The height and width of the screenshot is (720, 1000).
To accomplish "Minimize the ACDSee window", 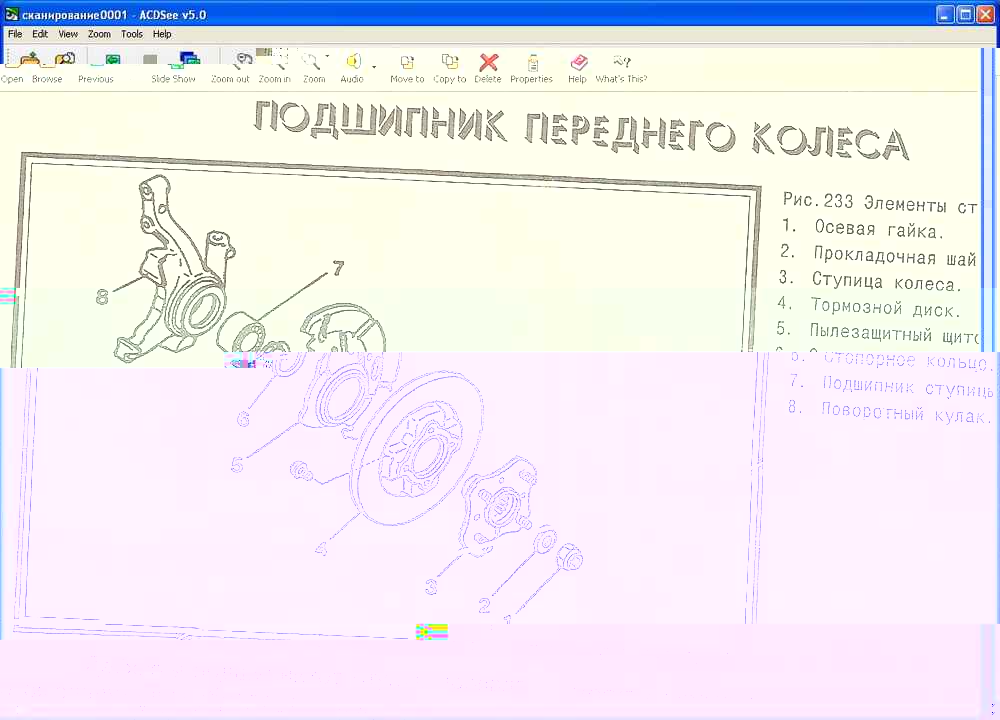I will [x=946, y=14].
